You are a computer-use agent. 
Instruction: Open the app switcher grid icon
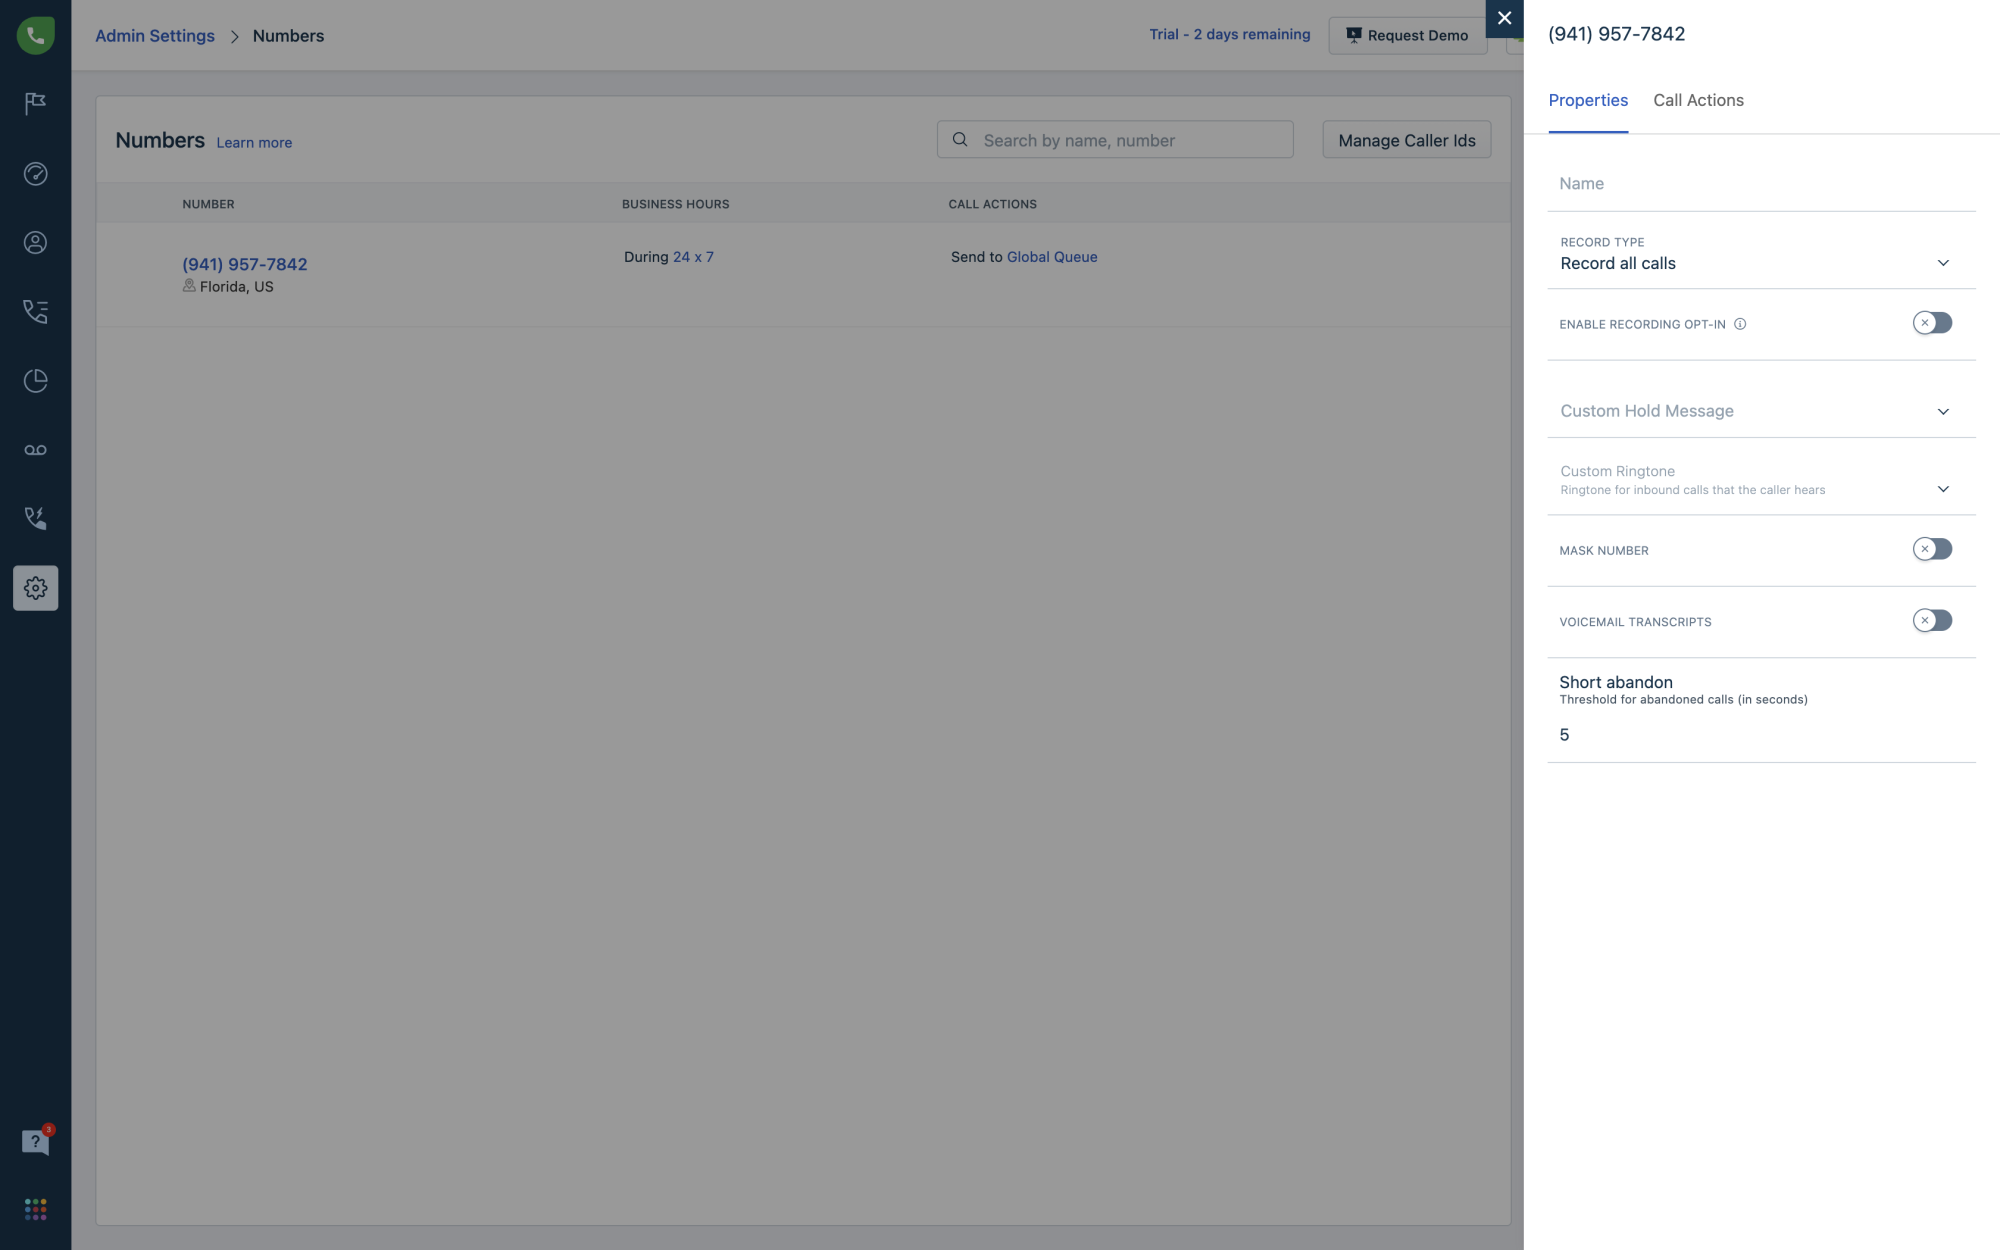click(35, 1209)
